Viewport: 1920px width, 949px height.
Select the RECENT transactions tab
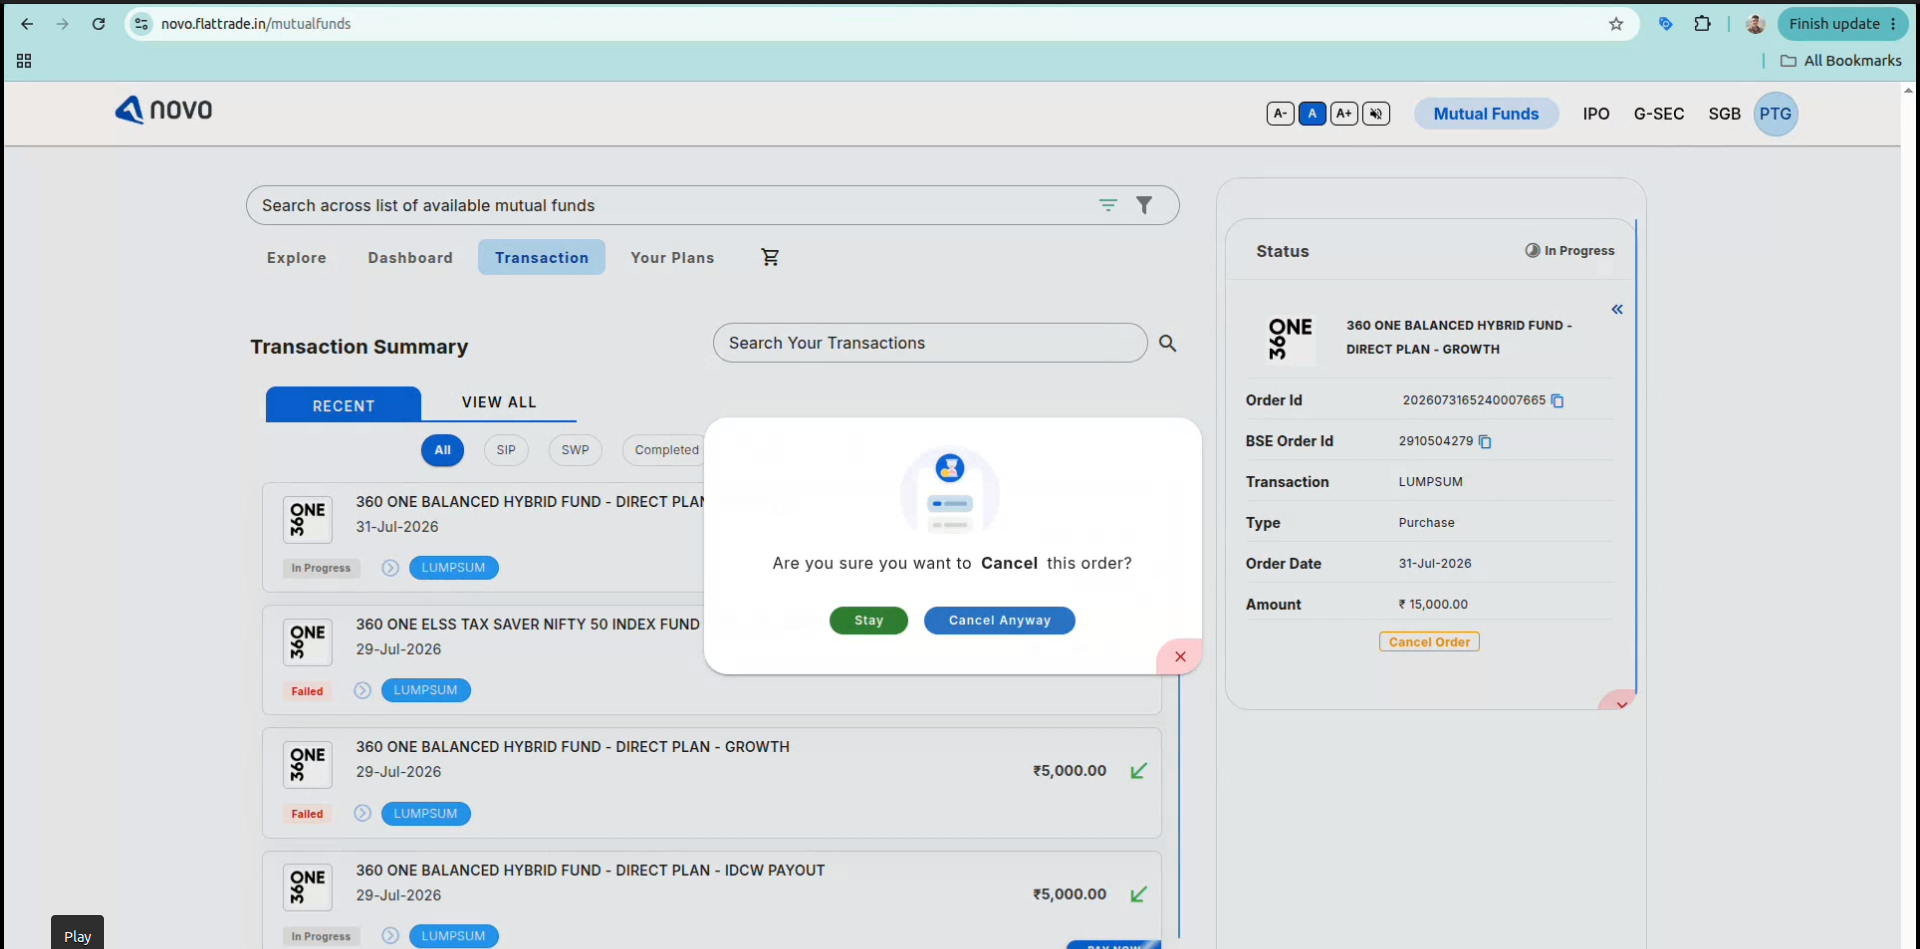[344, 405]
